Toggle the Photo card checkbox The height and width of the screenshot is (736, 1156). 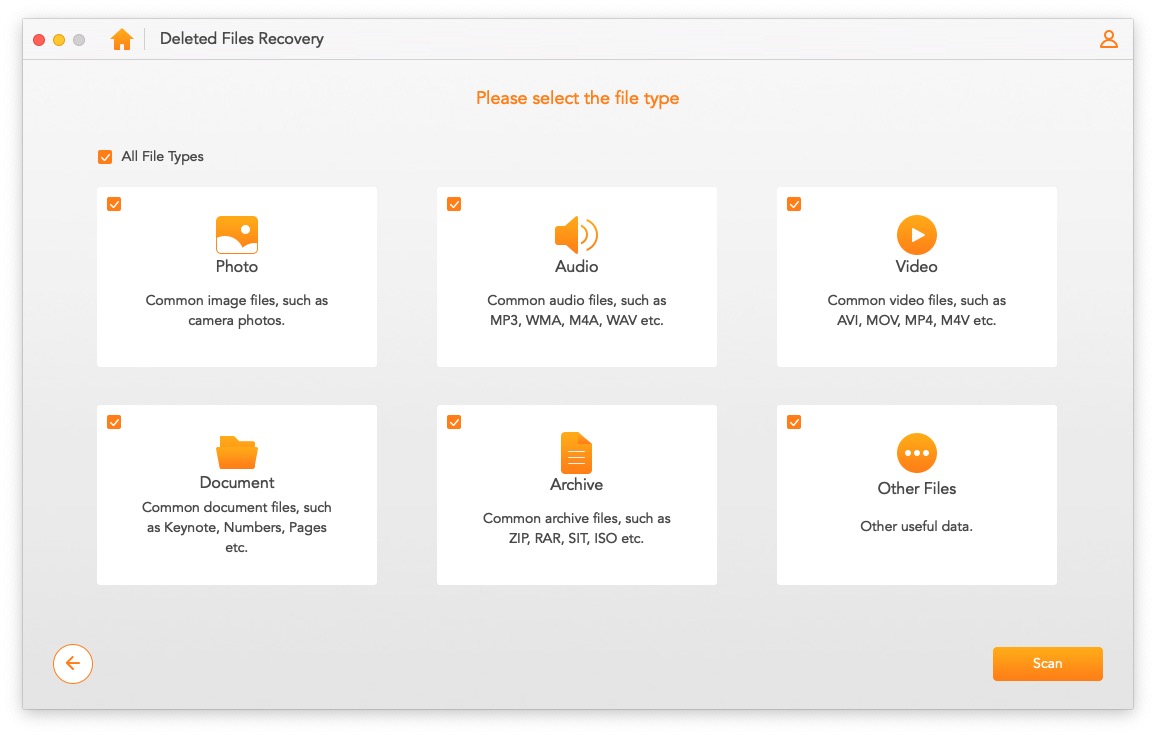pos(114,204)
